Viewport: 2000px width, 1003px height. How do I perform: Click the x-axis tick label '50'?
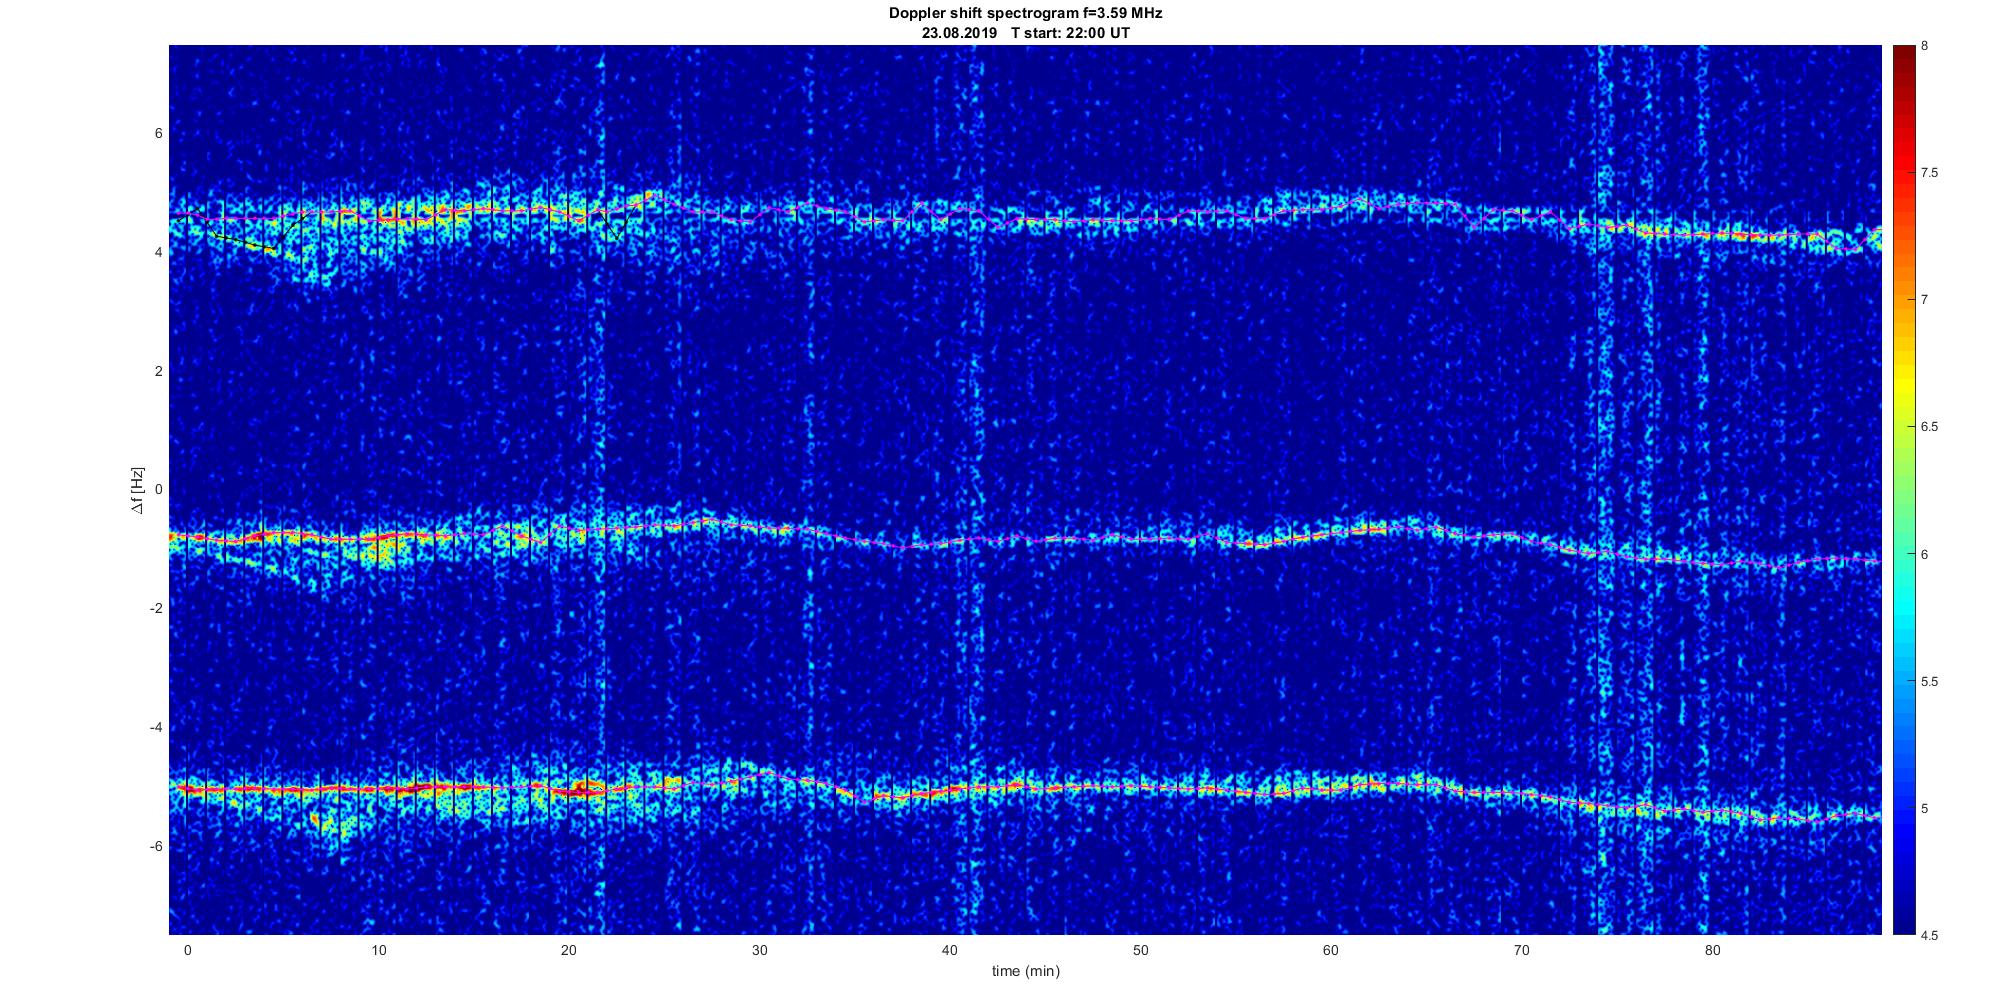1141,950
